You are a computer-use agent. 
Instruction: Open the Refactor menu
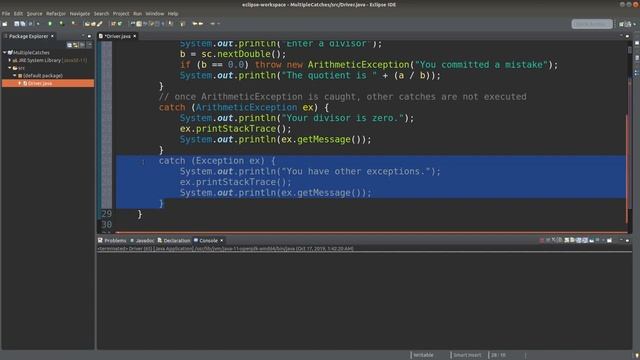56,13
